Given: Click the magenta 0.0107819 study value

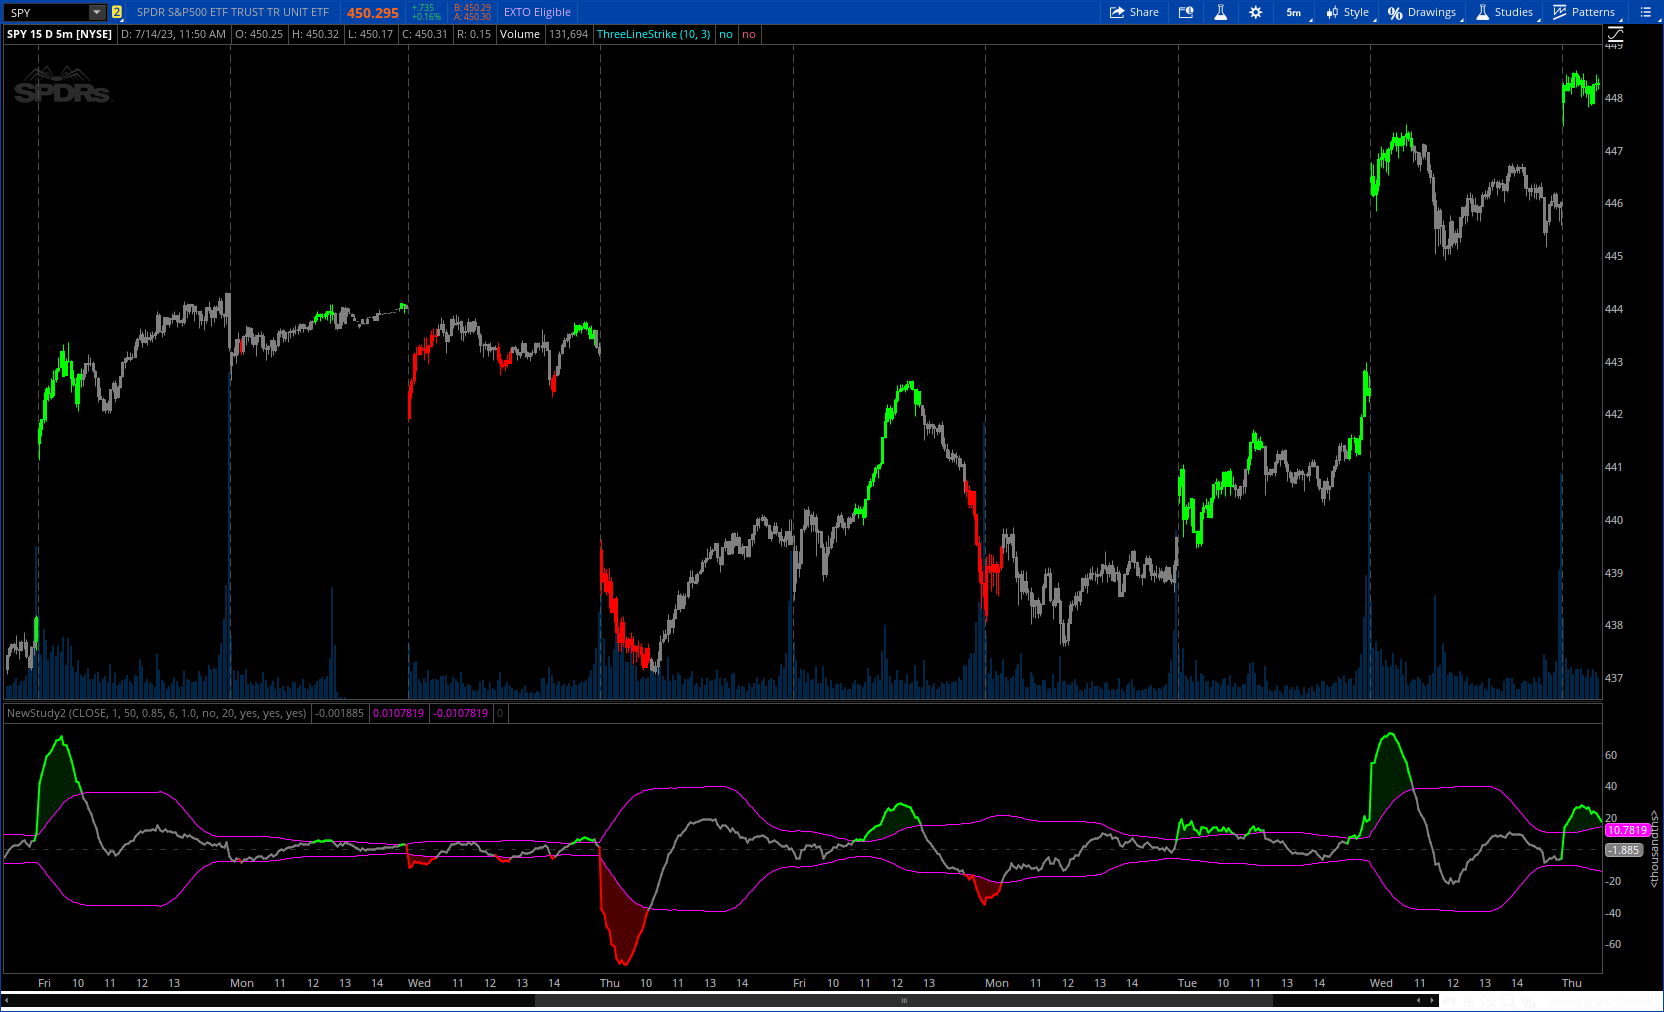Looking at the screenshot, I should tap(398, 713).
